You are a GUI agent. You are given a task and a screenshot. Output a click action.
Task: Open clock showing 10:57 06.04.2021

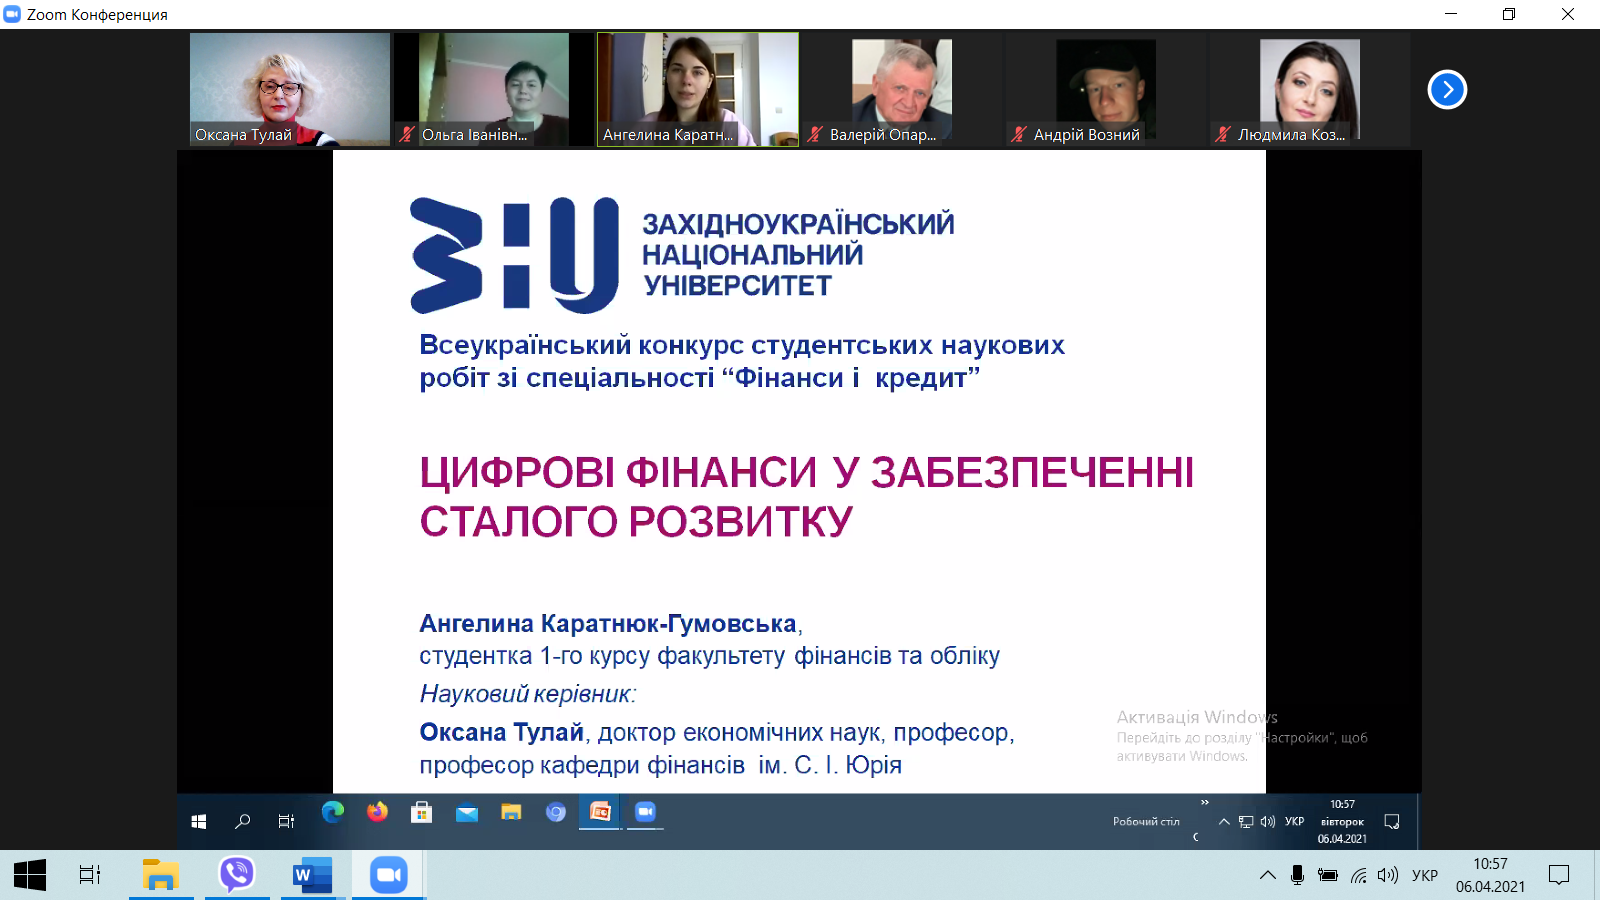point(1490,875)
